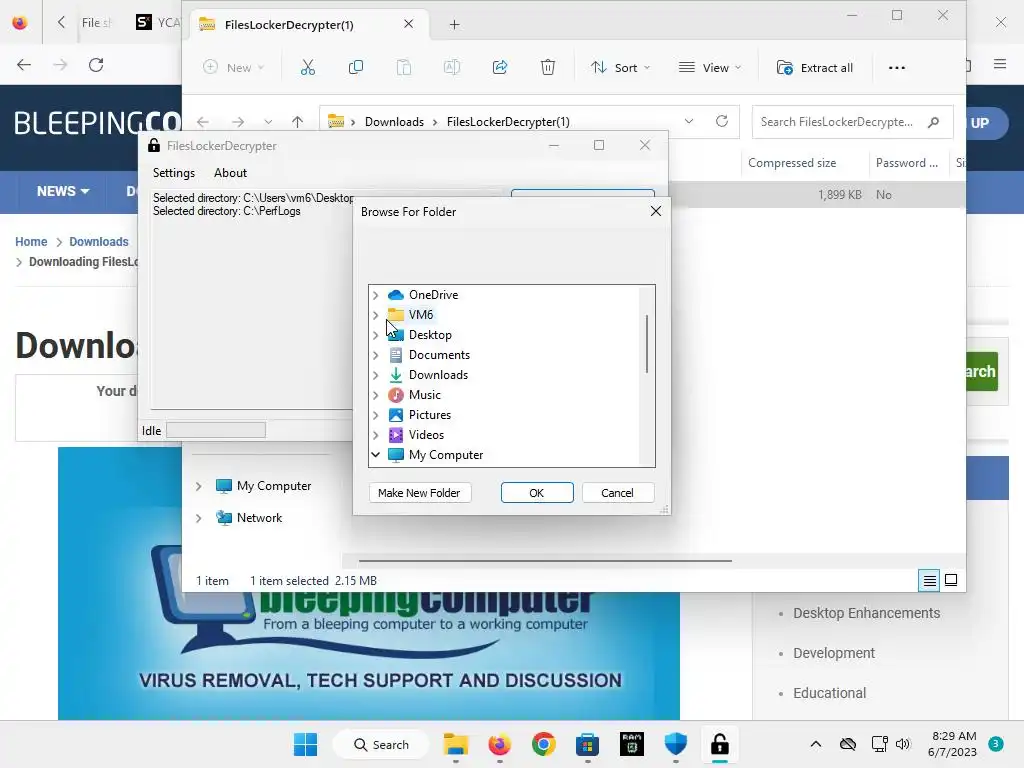Open the Development category link
The height and width of the screenshot is (768, 1024).
[834, 653]
